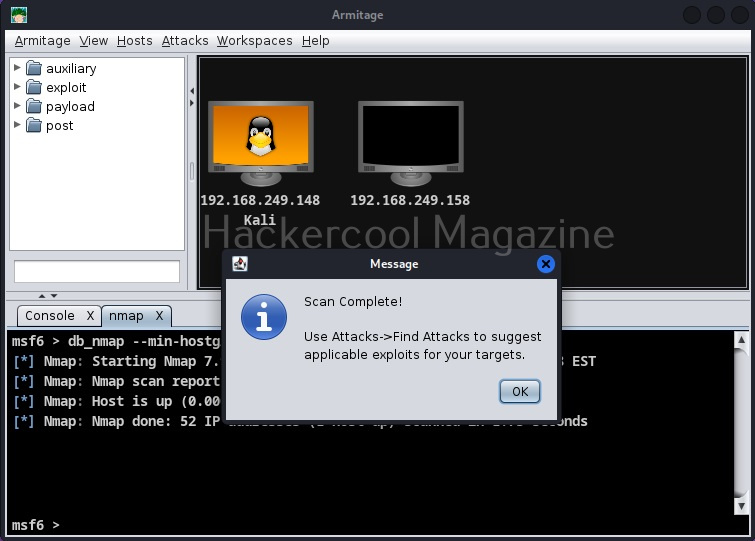
Task: Expand module panel with right splitter arrow
Action: coord(192,103)
